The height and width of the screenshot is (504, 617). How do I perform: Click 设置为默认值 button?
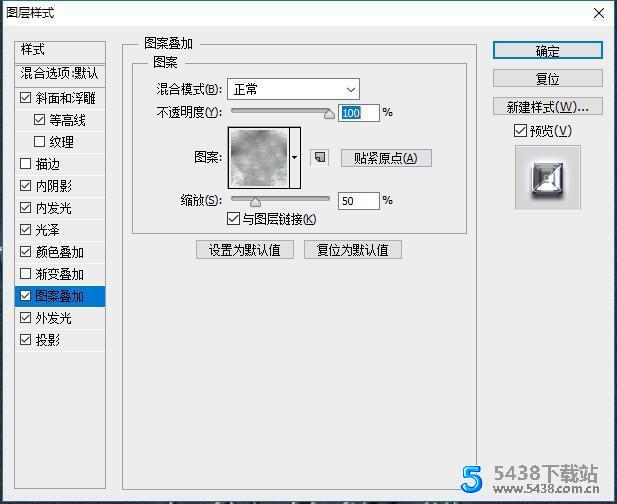245,250
